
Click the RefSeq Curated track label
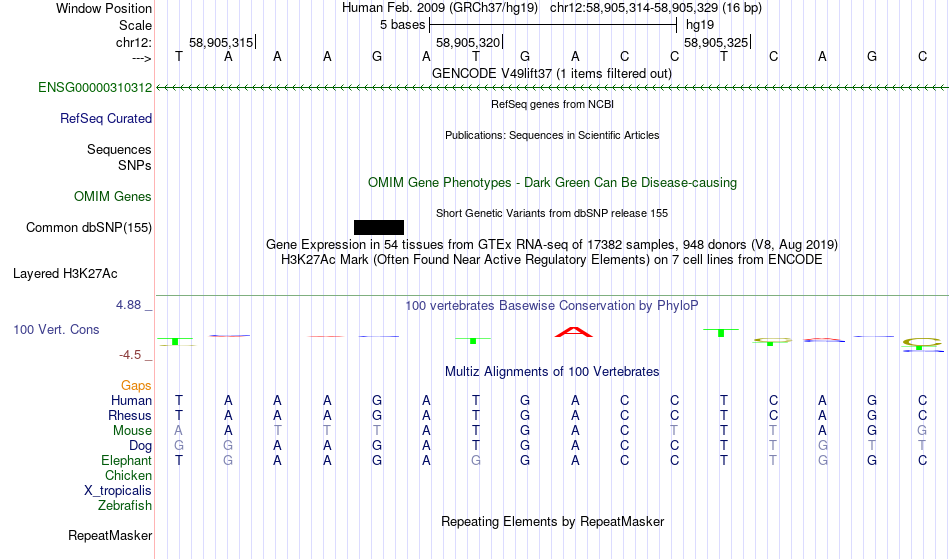tap(106, 118)
